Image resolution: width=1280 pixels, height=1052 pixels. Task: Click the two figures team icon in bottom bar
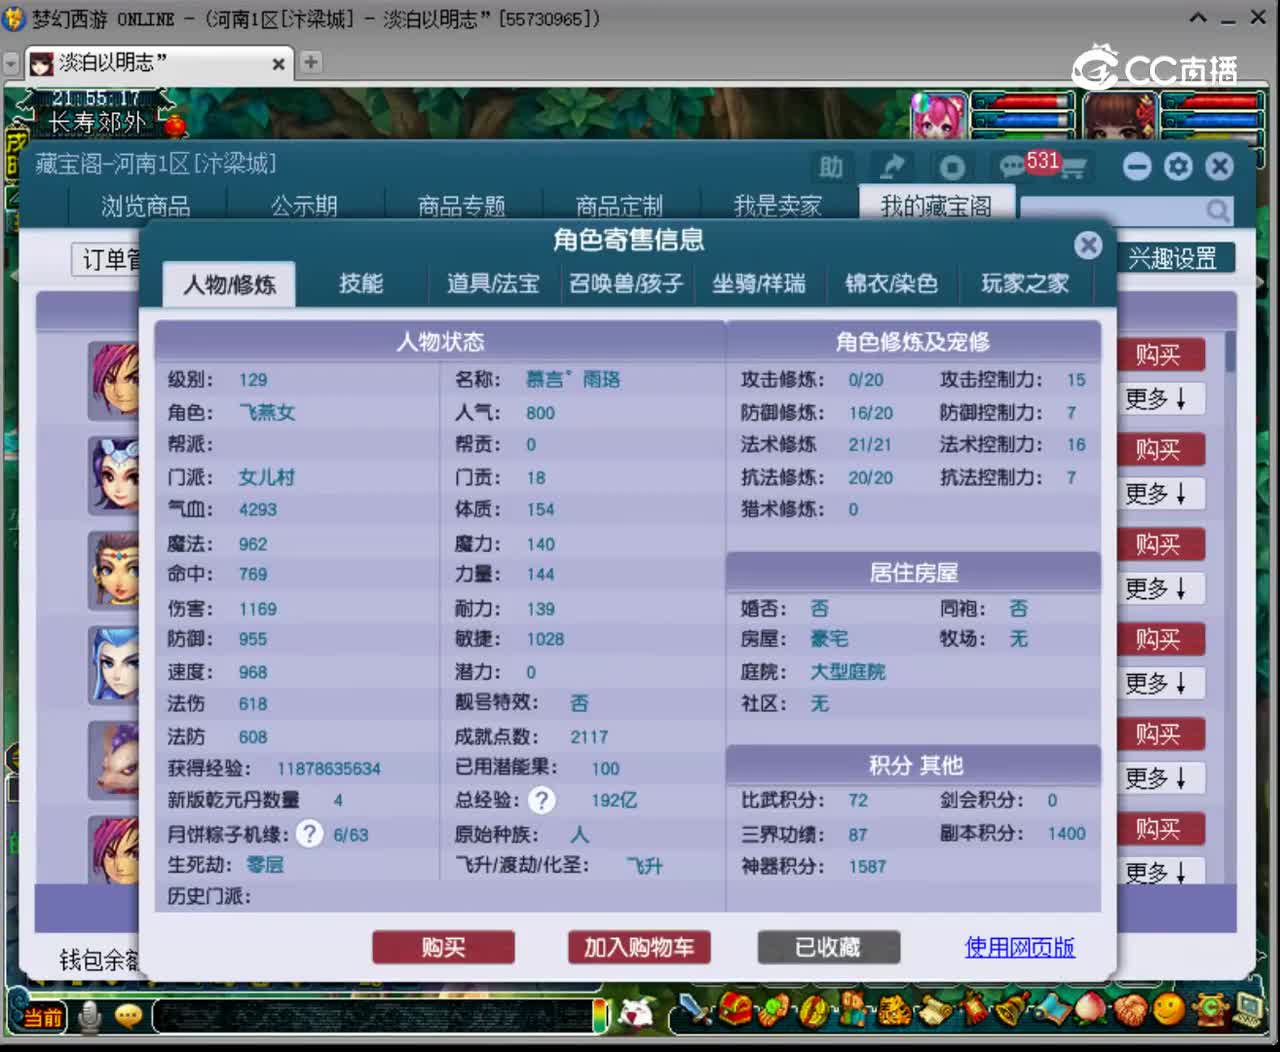(853, 1010)
